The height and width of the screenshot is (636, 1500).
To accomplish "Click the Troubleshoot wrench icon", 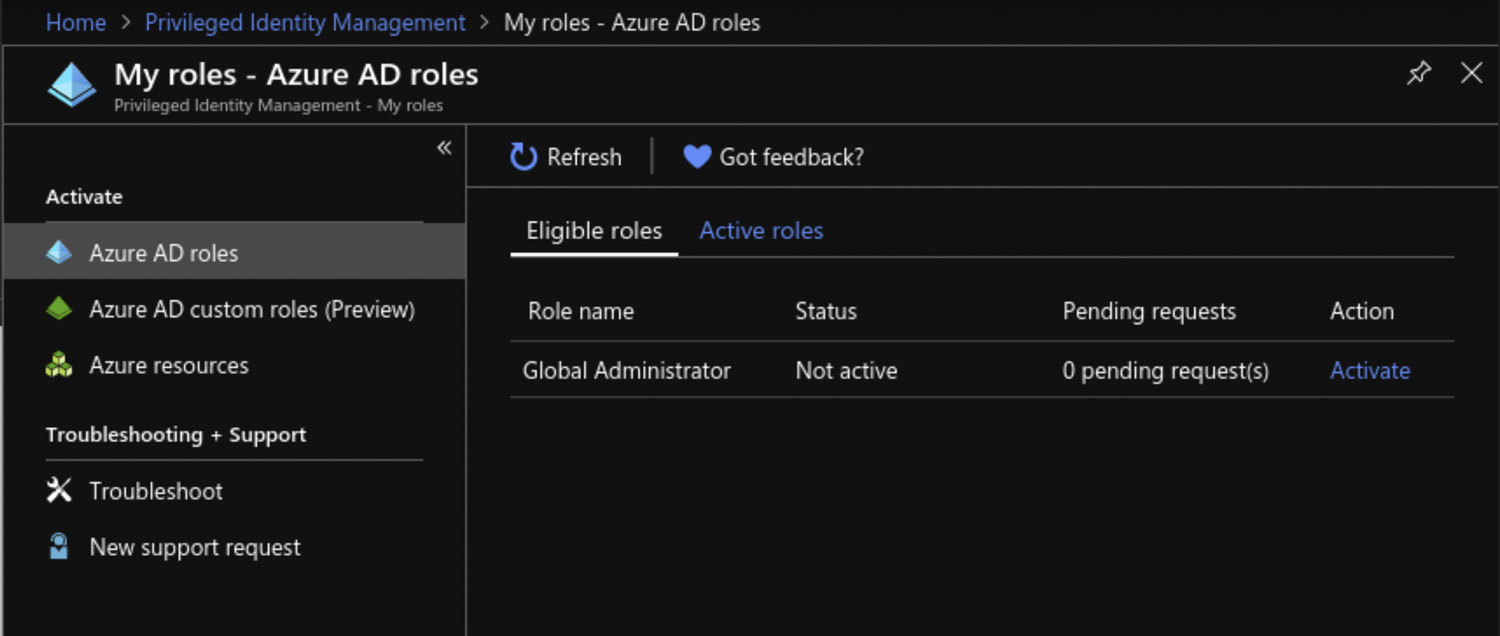I will pyautogui.click(x=59, y=490).
